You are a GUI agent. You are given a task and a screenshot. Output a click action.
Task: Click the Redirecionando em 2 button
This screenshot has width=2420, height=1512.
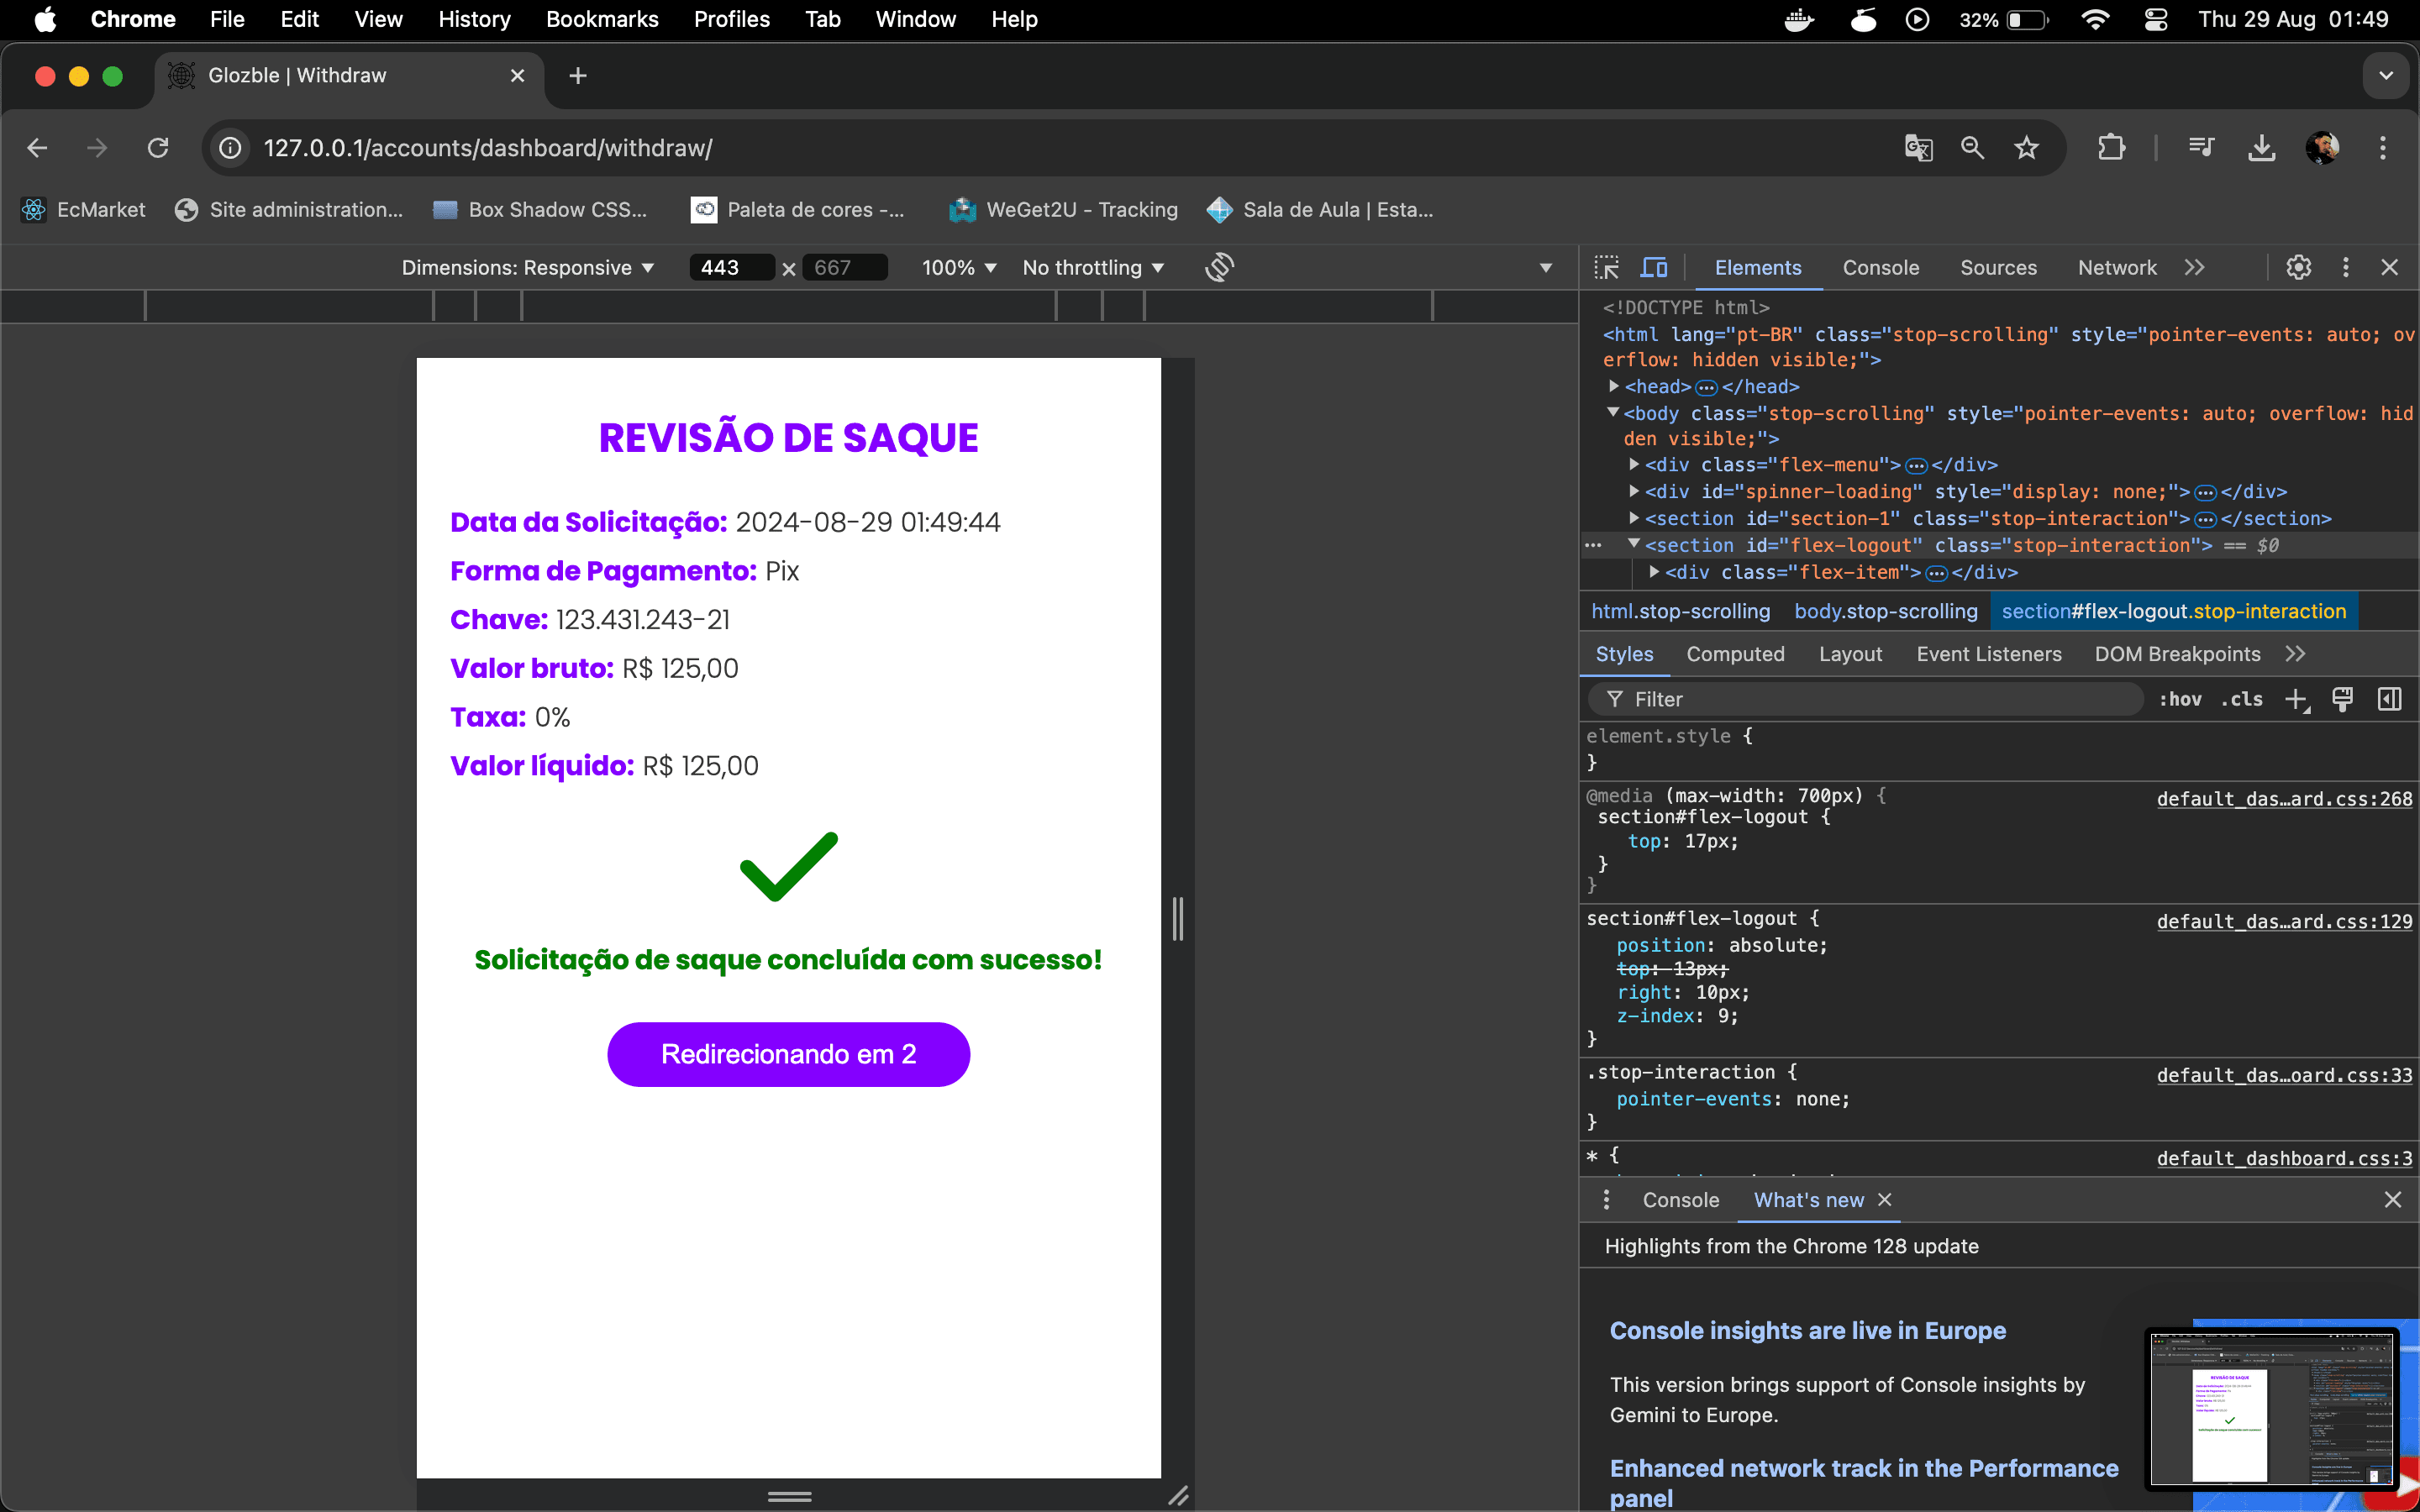click(x=788, y=1054)
